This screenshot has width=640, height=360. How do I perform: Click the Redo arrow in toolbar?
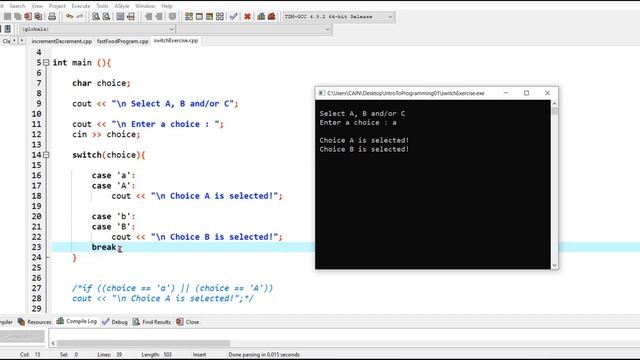pos(80,17)
